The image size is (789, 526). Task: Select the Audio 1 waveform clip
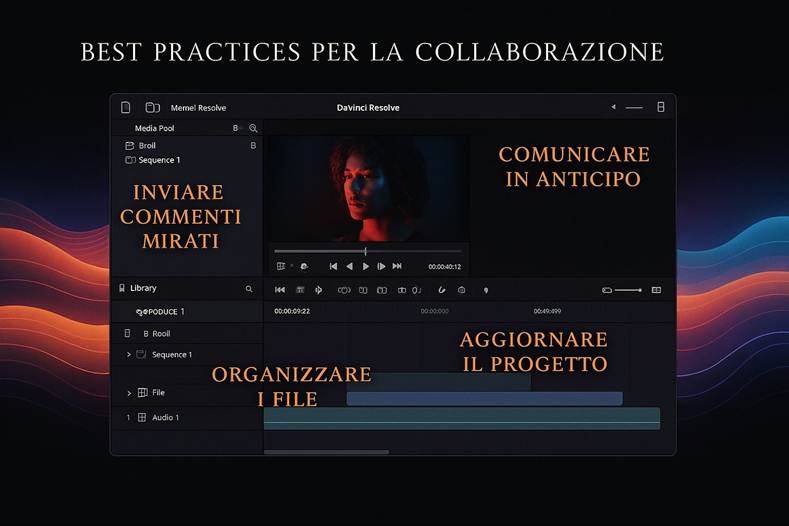pyautogui.click(x=462, y=418)
